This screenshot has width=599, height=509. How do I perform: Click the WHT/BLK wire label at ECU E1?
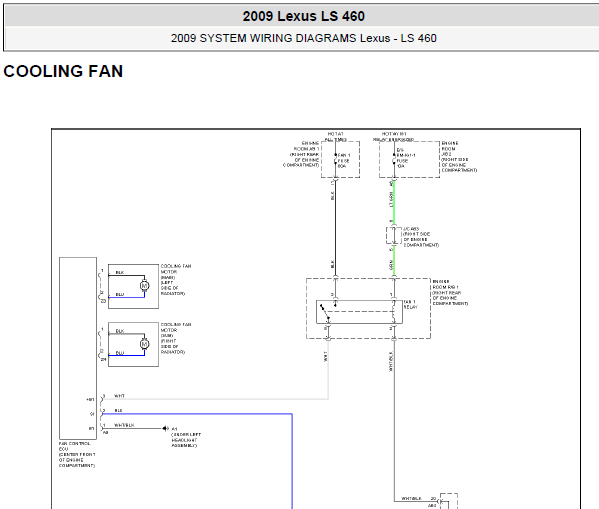(124, 425)
